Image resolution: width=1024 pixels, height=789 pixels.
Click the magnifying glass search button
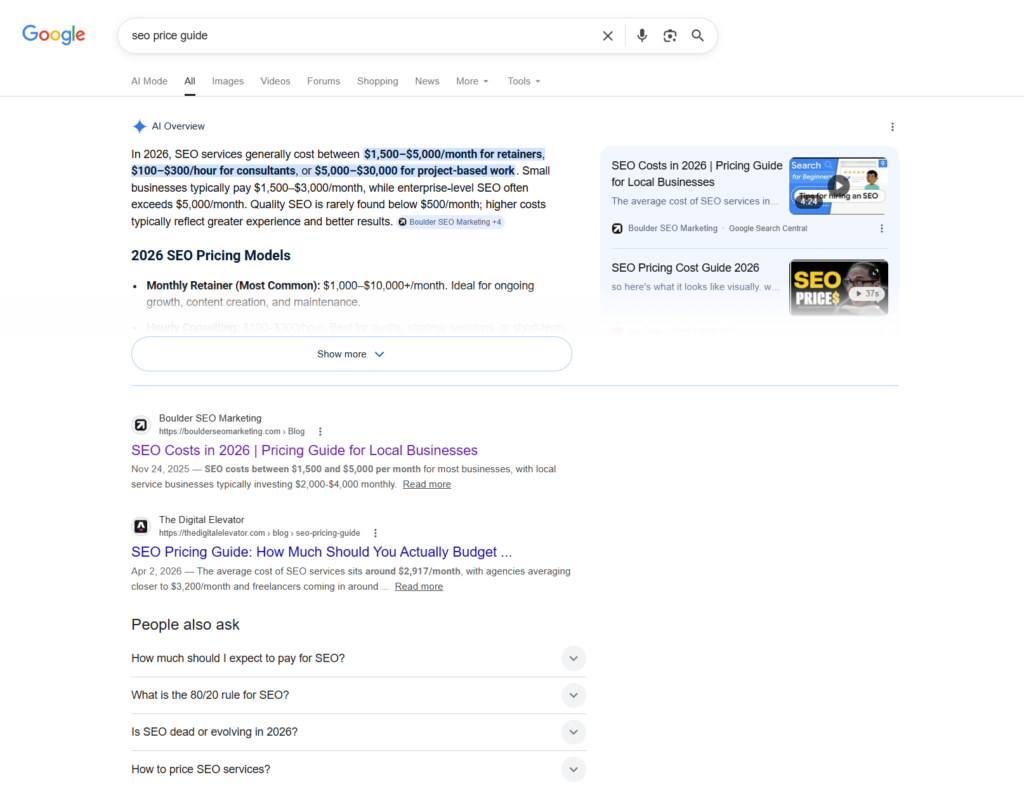[698, 36]
